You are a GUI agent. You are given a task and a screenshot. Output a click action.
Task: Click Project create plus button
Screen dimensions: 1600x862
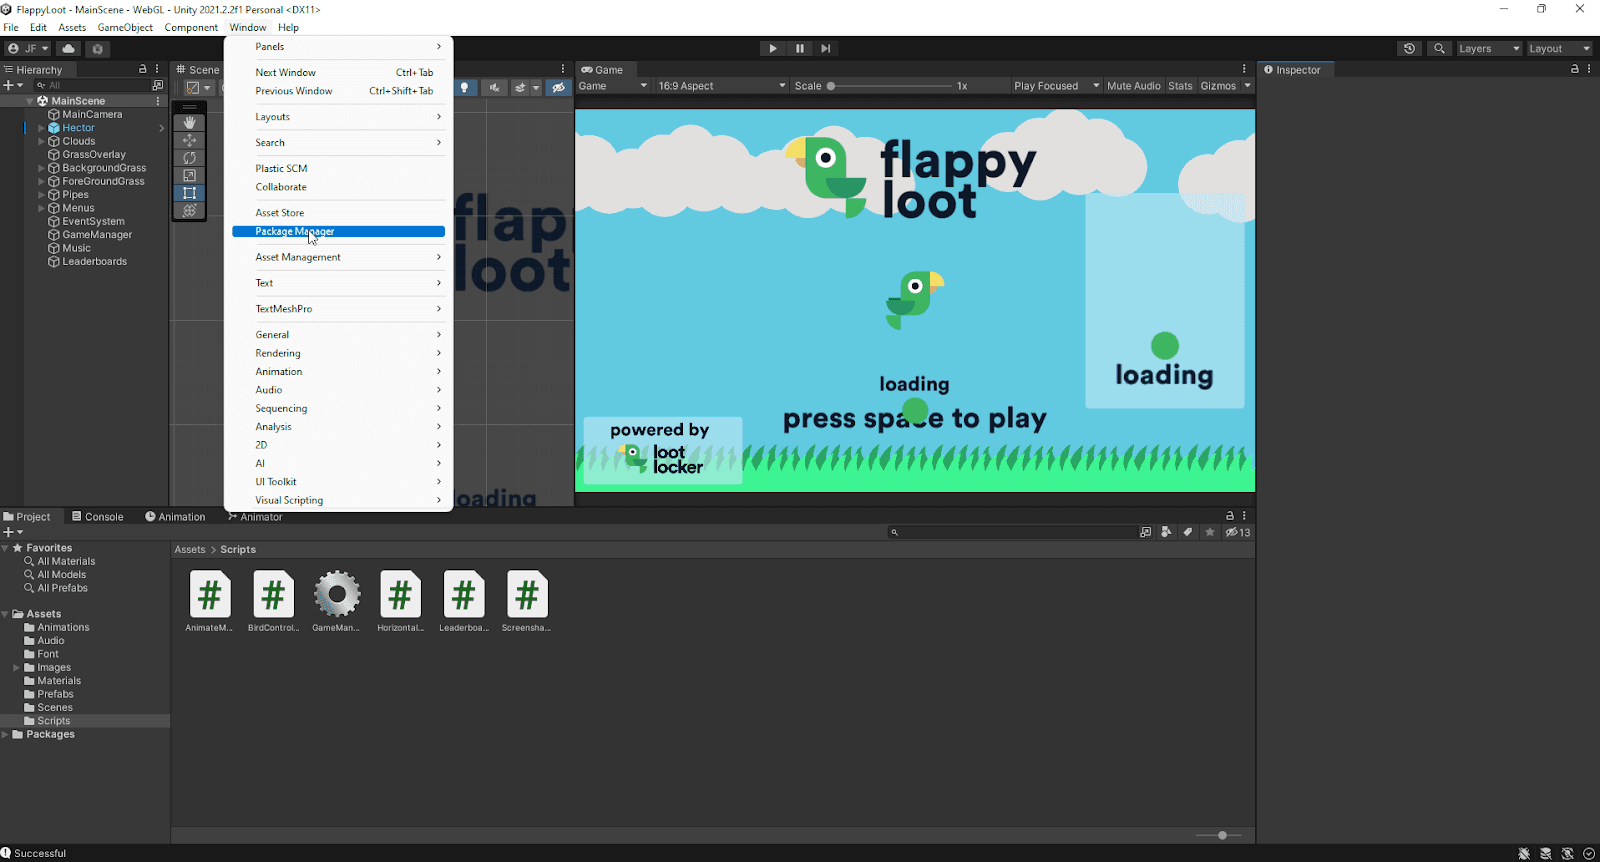click(x=12, y=532)
